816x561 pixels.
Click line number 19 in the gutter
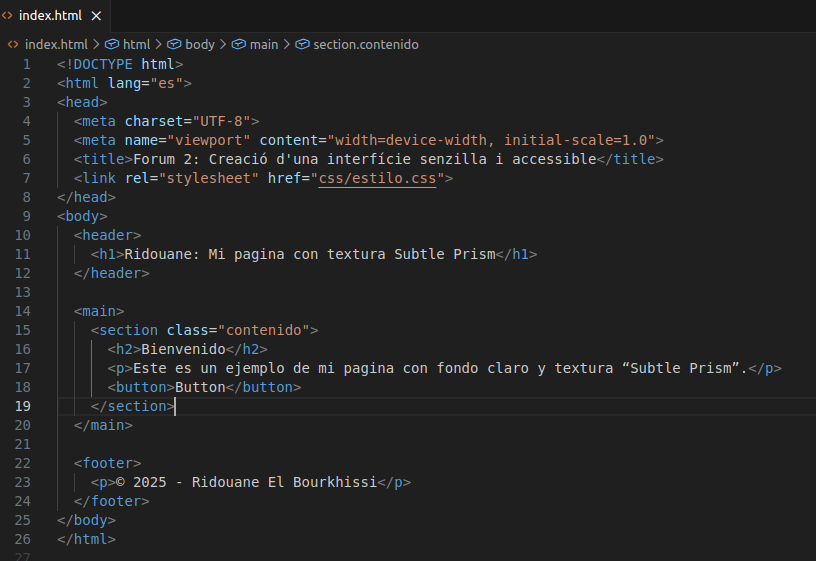[x=23, y=406]
